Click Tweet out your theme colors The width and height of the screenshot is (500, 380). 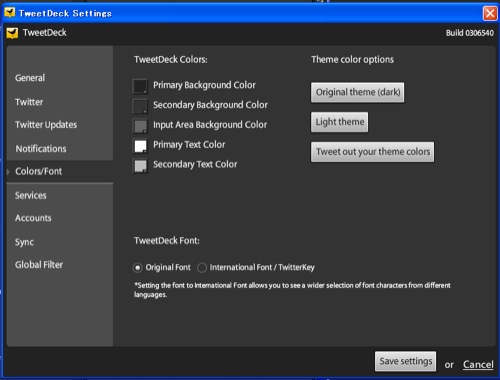tap(372, 152)
